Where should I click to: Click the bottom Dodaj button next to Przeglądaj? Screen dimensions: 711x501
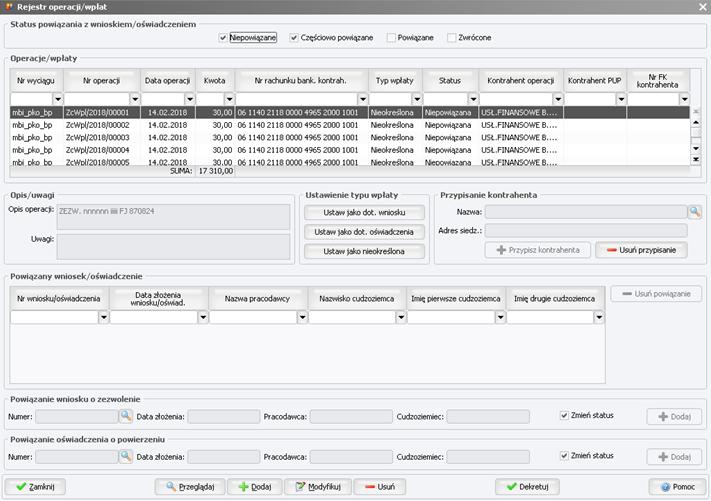click(x=255, y=486)
